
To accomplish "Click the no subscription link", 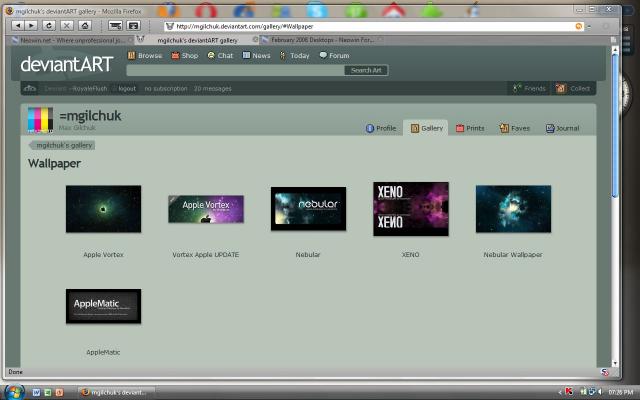I will tap(166, 89).
